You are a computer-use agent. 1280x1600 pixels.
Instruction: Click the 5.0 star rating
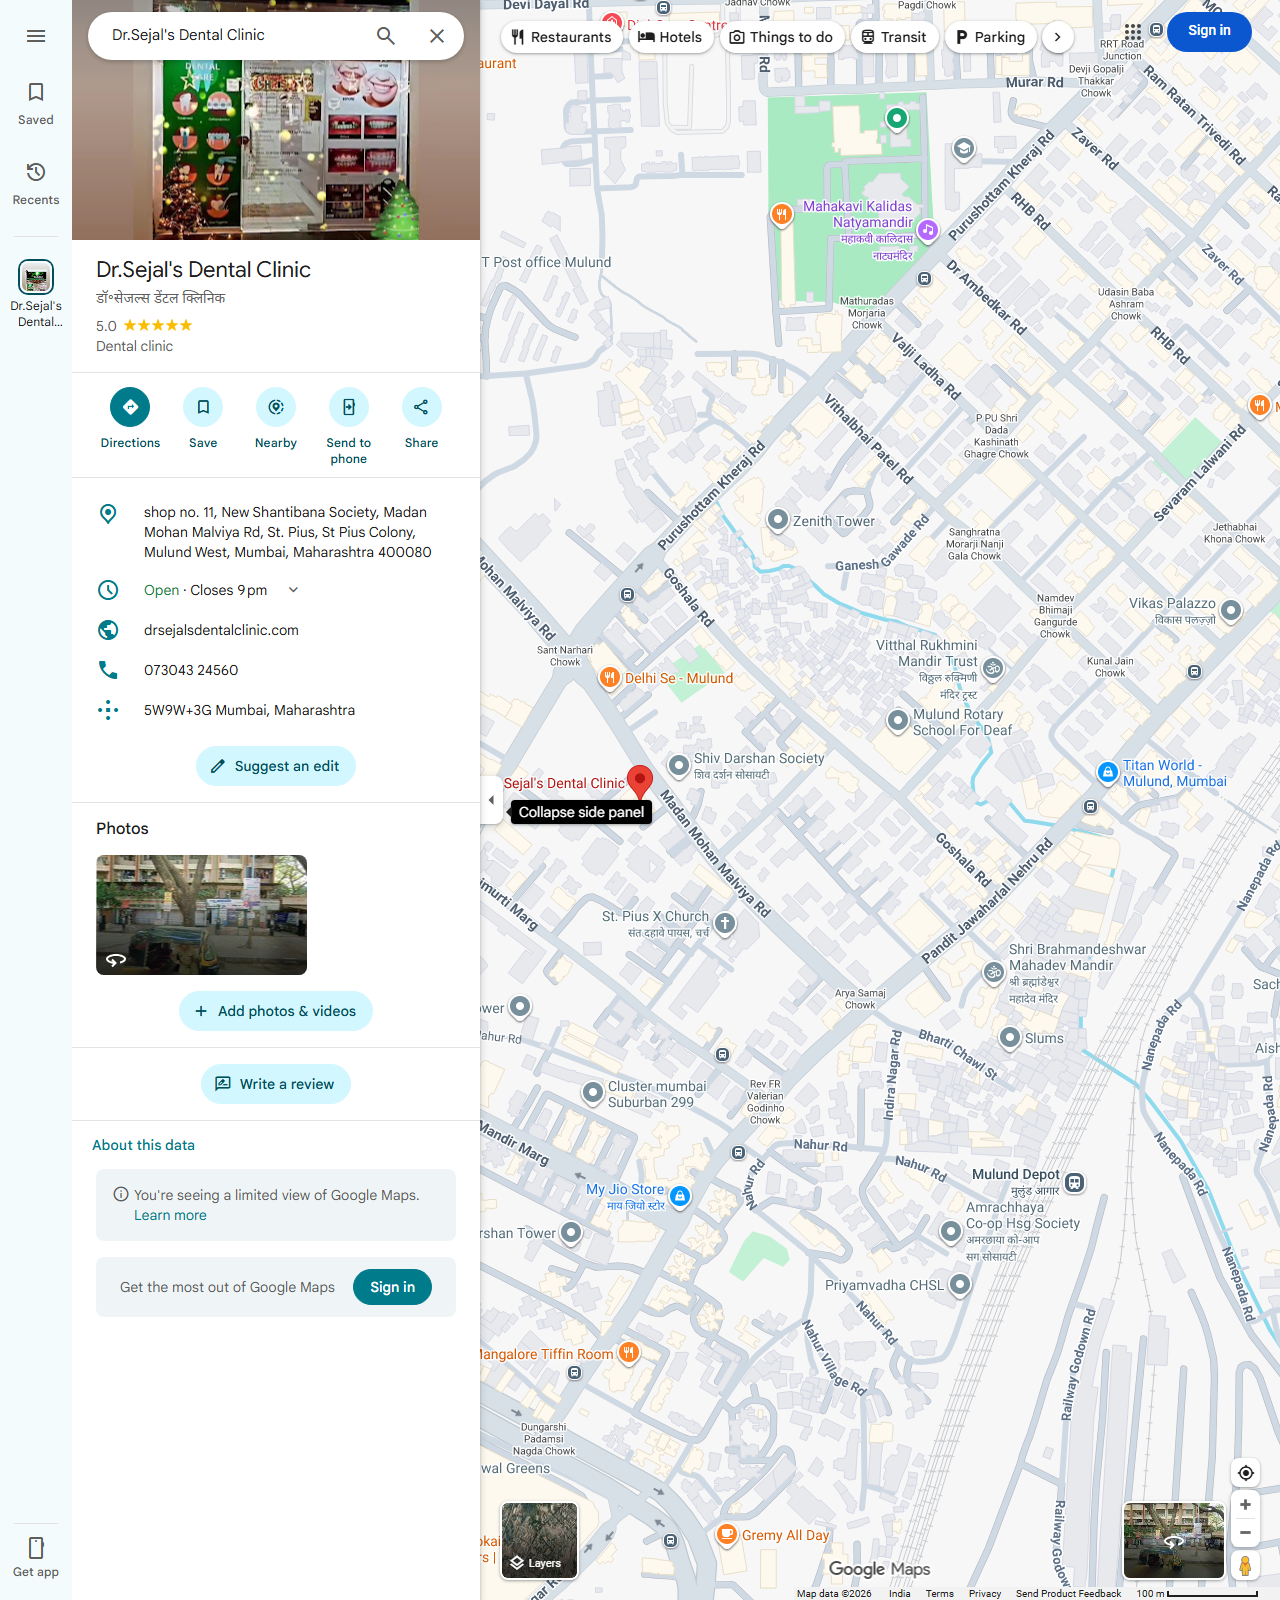point(144,325)
